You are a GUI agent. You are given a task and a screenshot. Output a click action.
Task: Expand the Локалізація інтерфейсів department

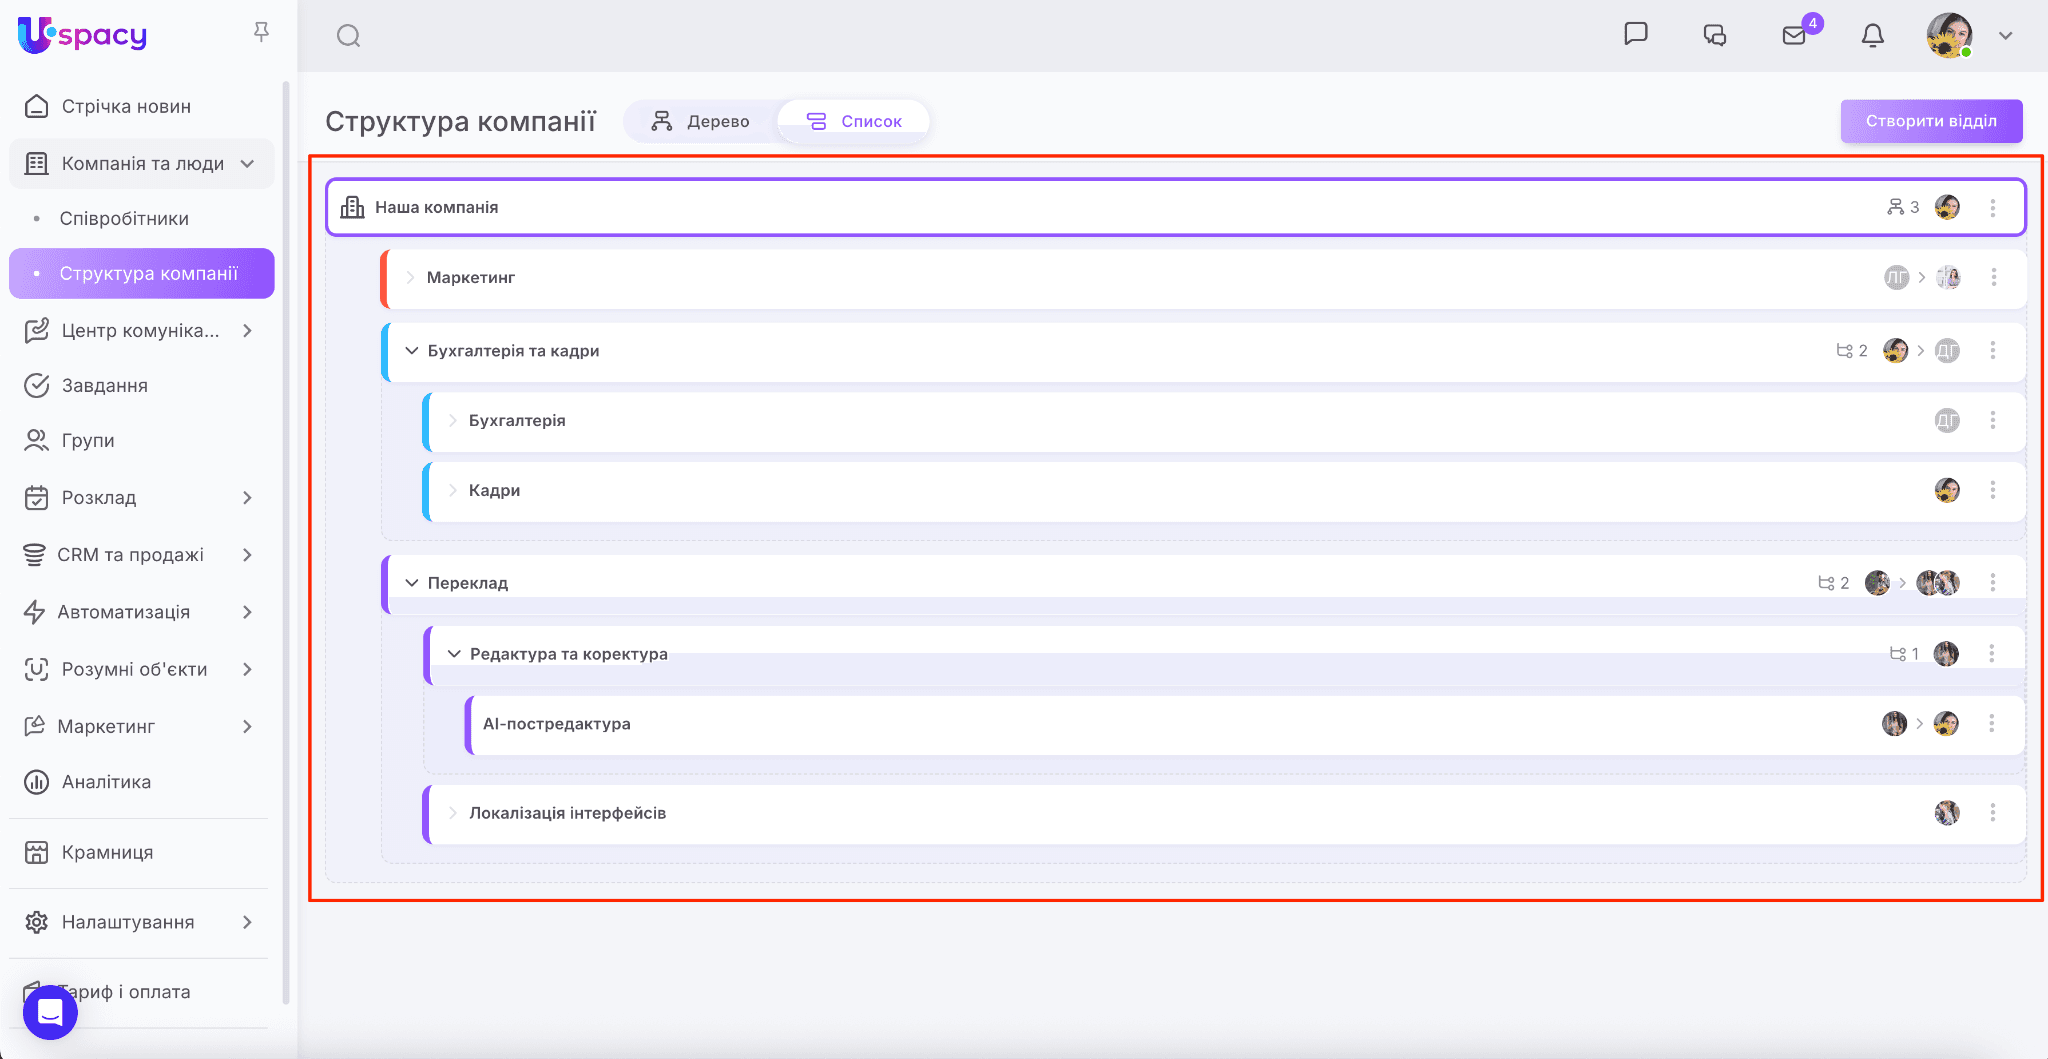point(453,813)
